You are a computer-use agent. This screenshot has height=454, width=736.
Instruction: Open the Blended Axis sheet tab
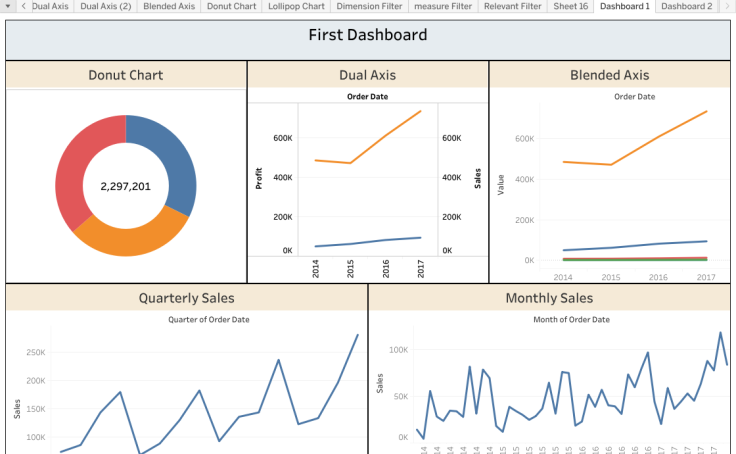[169, 6]
